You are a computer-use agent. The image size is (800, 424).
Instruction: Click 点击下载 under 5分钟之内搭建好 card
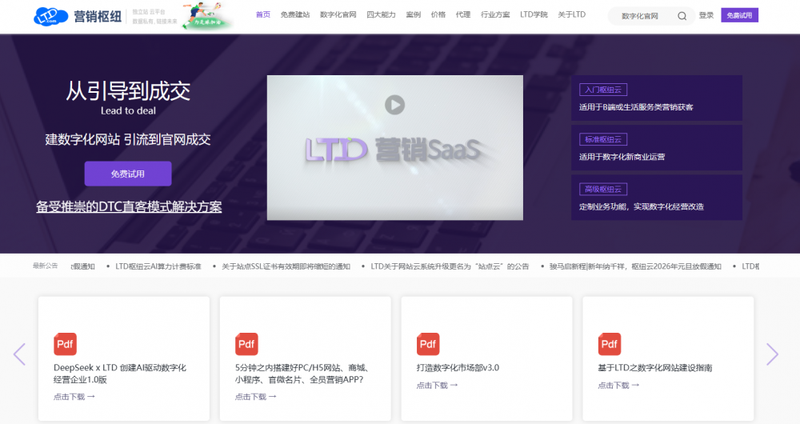pos(256,396)
